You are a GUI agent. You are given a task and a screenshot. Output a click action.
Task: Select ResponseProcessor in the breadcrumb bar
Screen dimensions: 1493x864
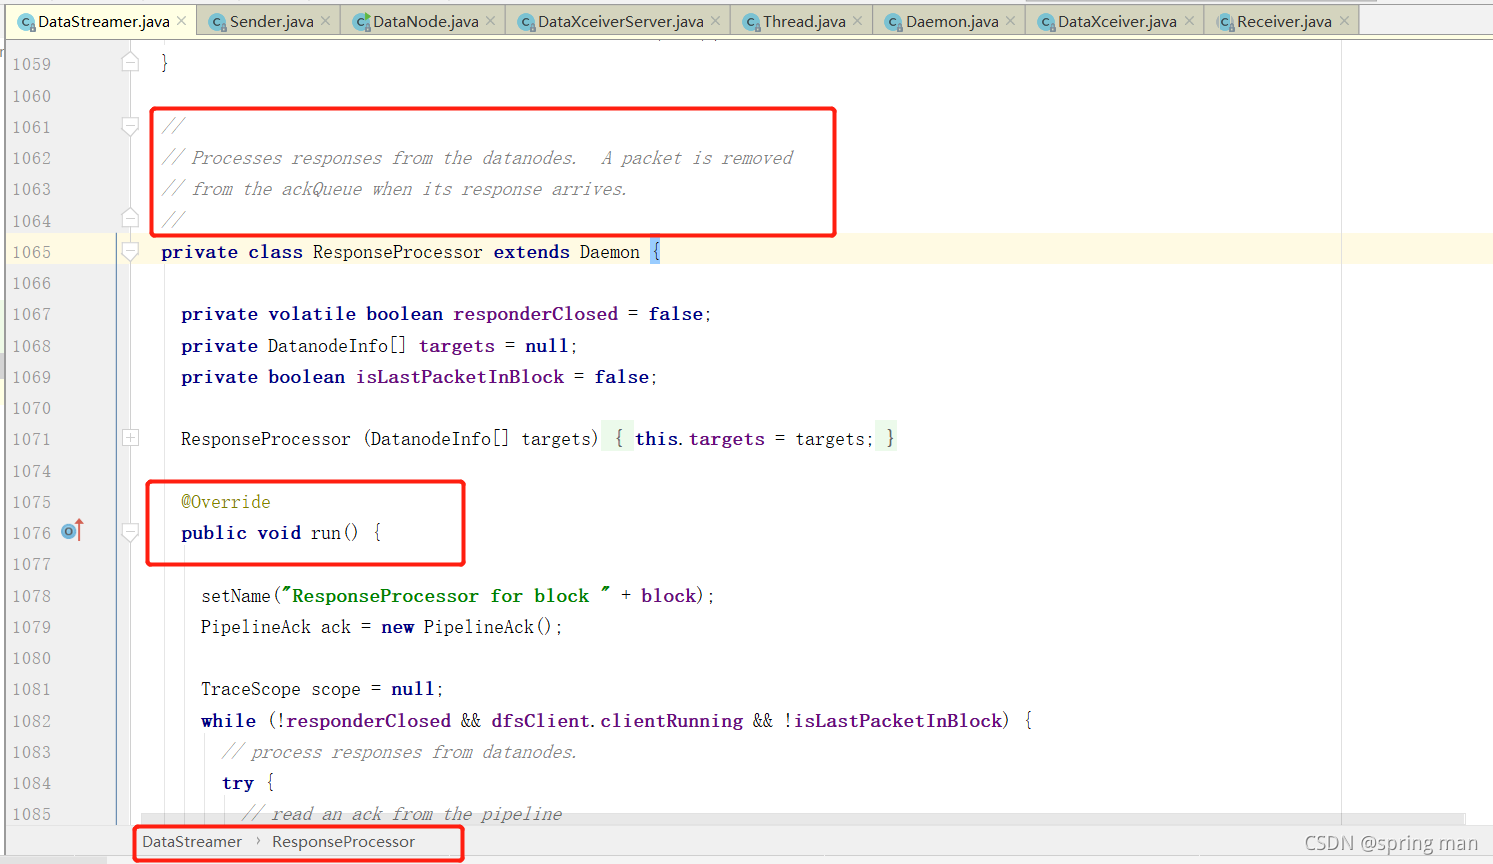coord(343,842)
